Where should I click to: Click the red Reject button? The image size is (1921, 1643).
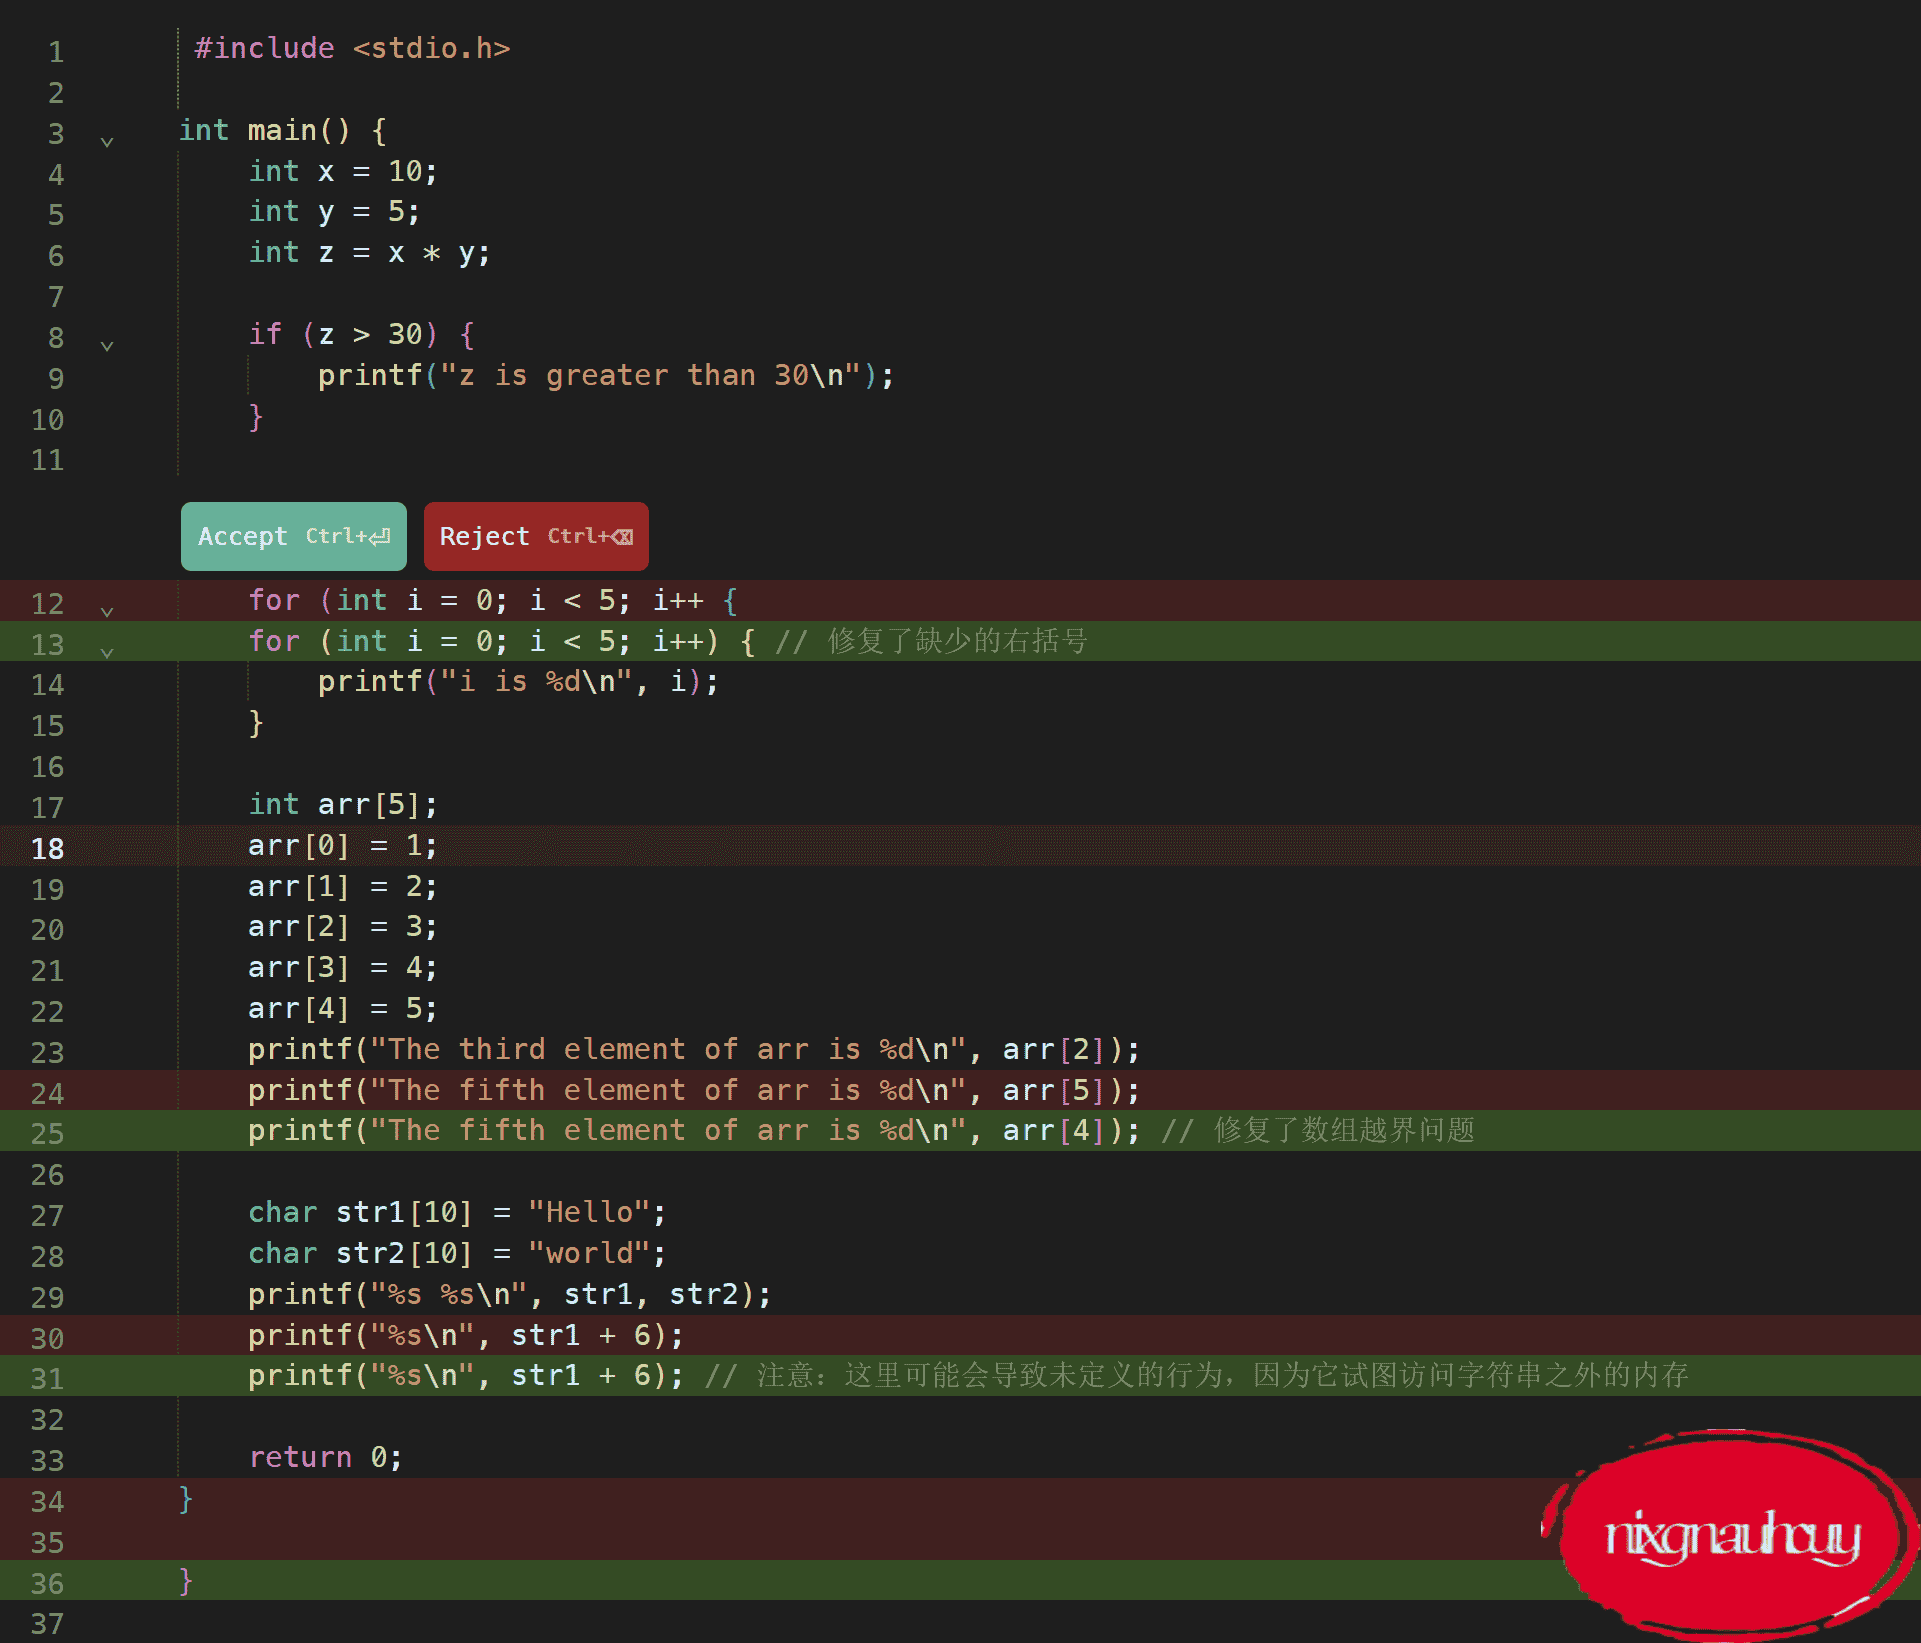536,537
